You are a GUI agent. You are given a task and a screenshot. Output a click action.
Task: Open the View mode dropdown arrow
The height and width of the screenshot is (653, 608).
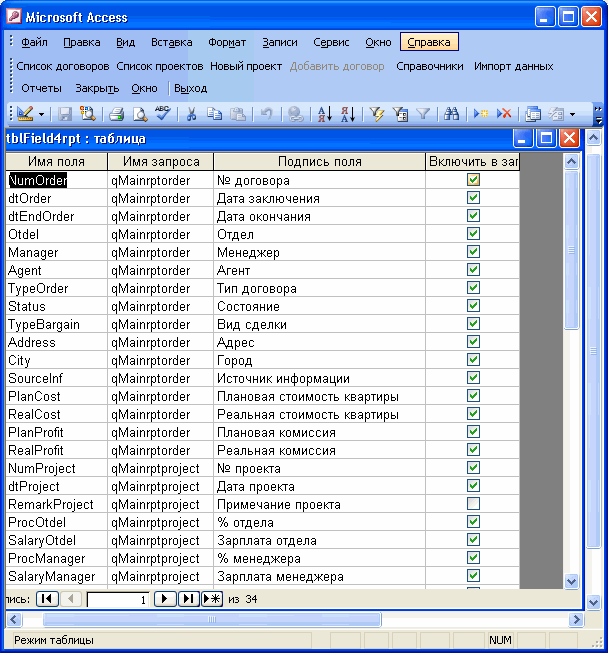click(x=41, y=114)
